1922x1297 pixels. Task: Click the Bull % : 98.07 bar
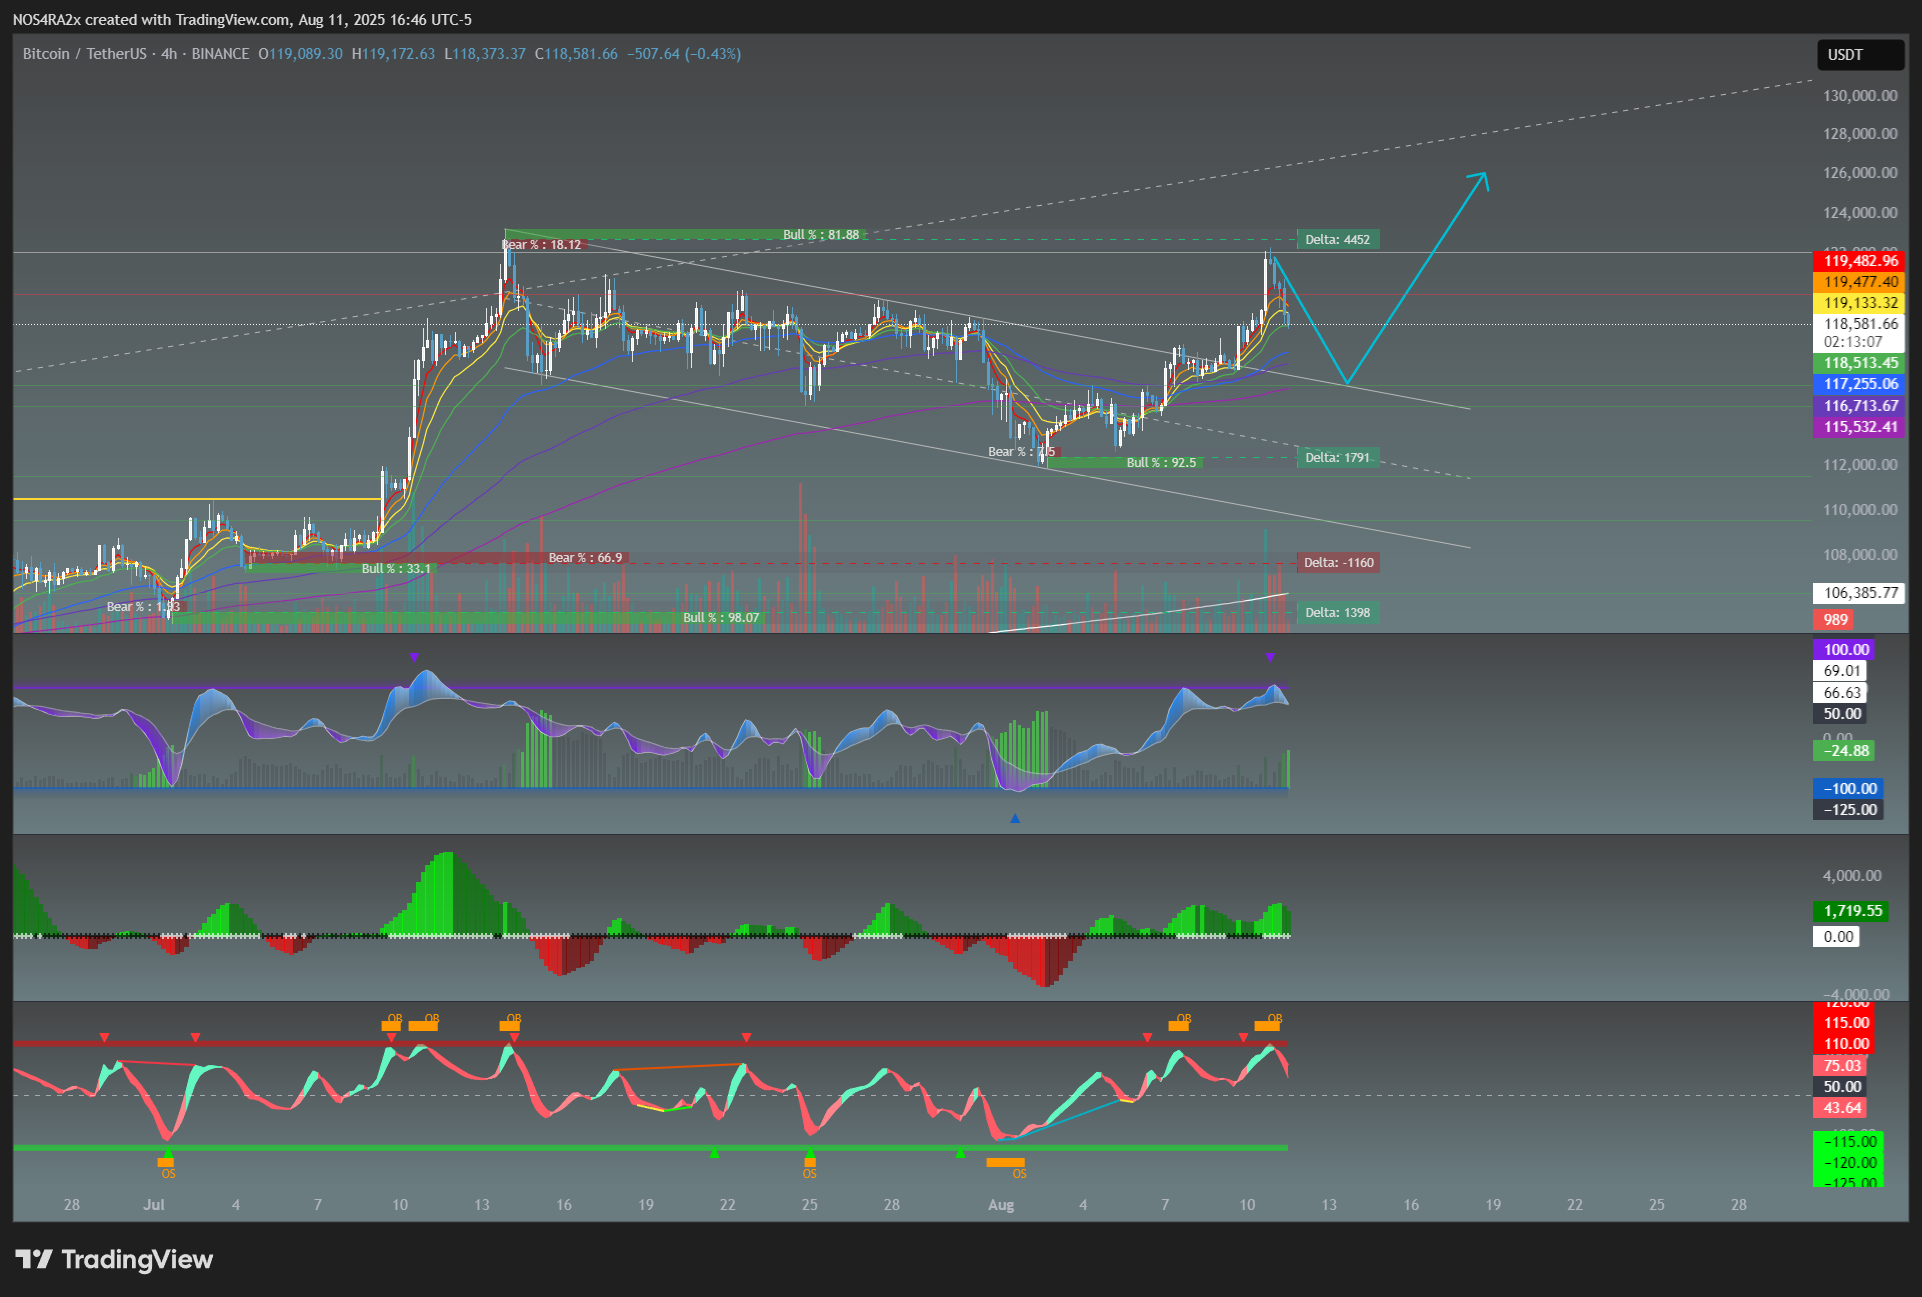(469, 618)
